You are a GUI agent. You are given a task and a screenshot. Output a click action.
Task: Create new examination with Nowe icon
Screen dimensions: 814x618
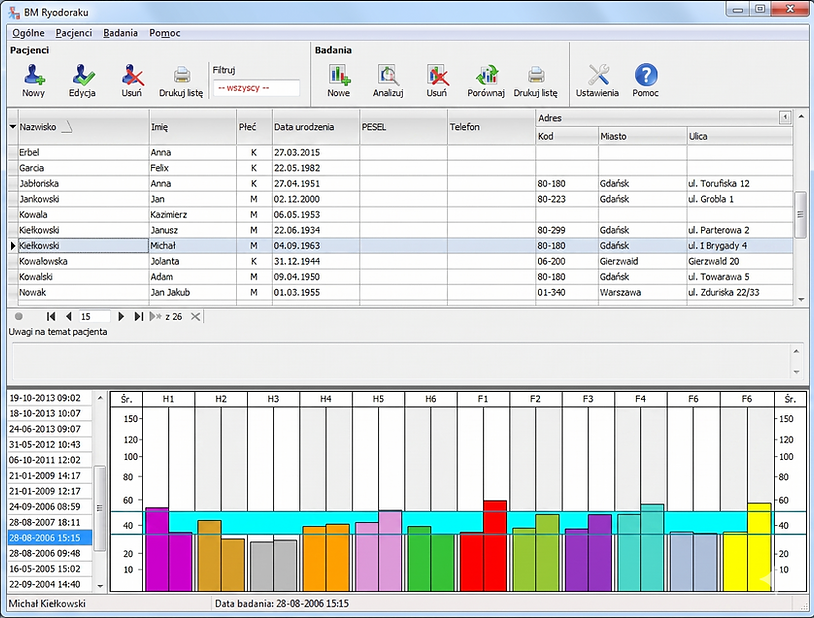pyautogui.click(x=339, y=80)
